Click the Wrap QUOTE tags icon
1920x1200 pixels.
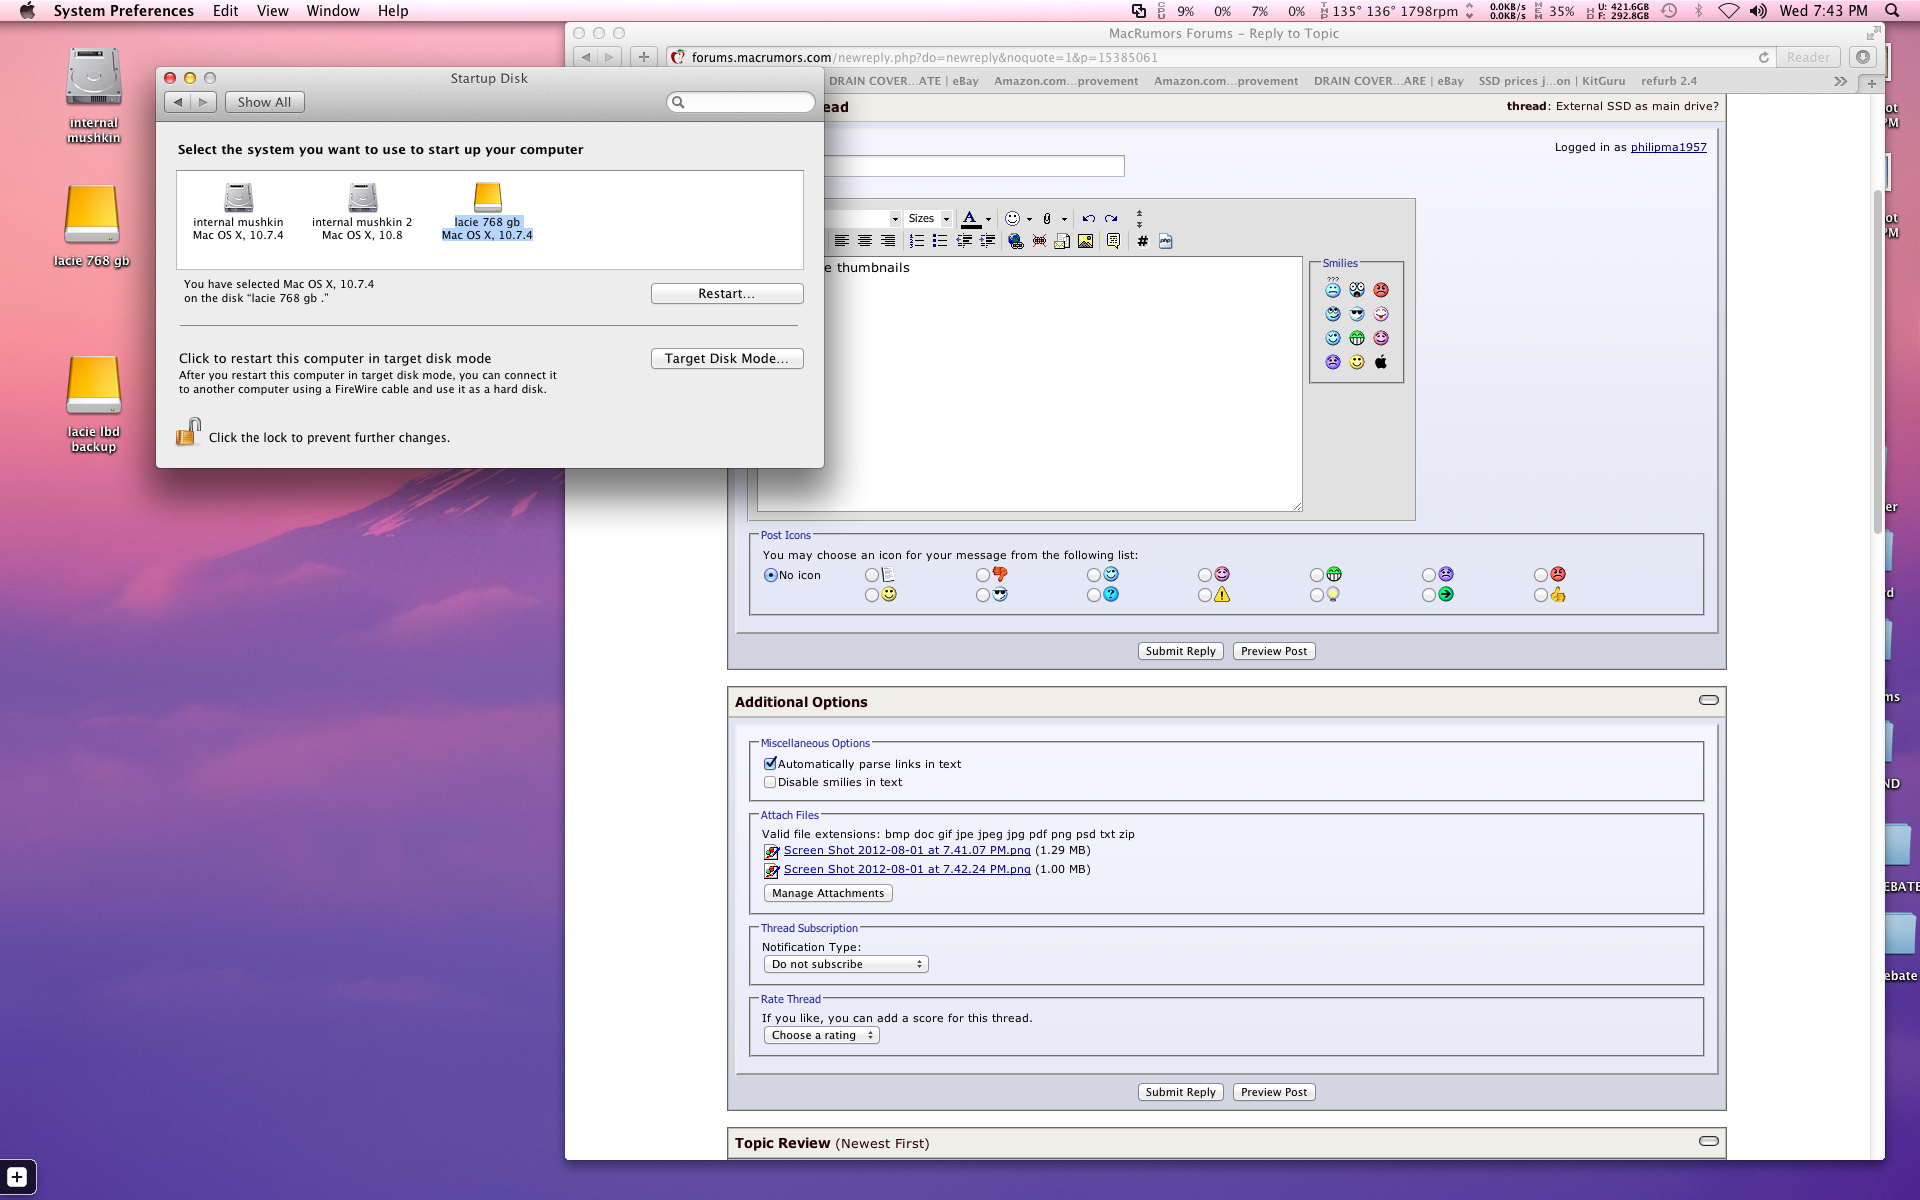[1113, 241]
